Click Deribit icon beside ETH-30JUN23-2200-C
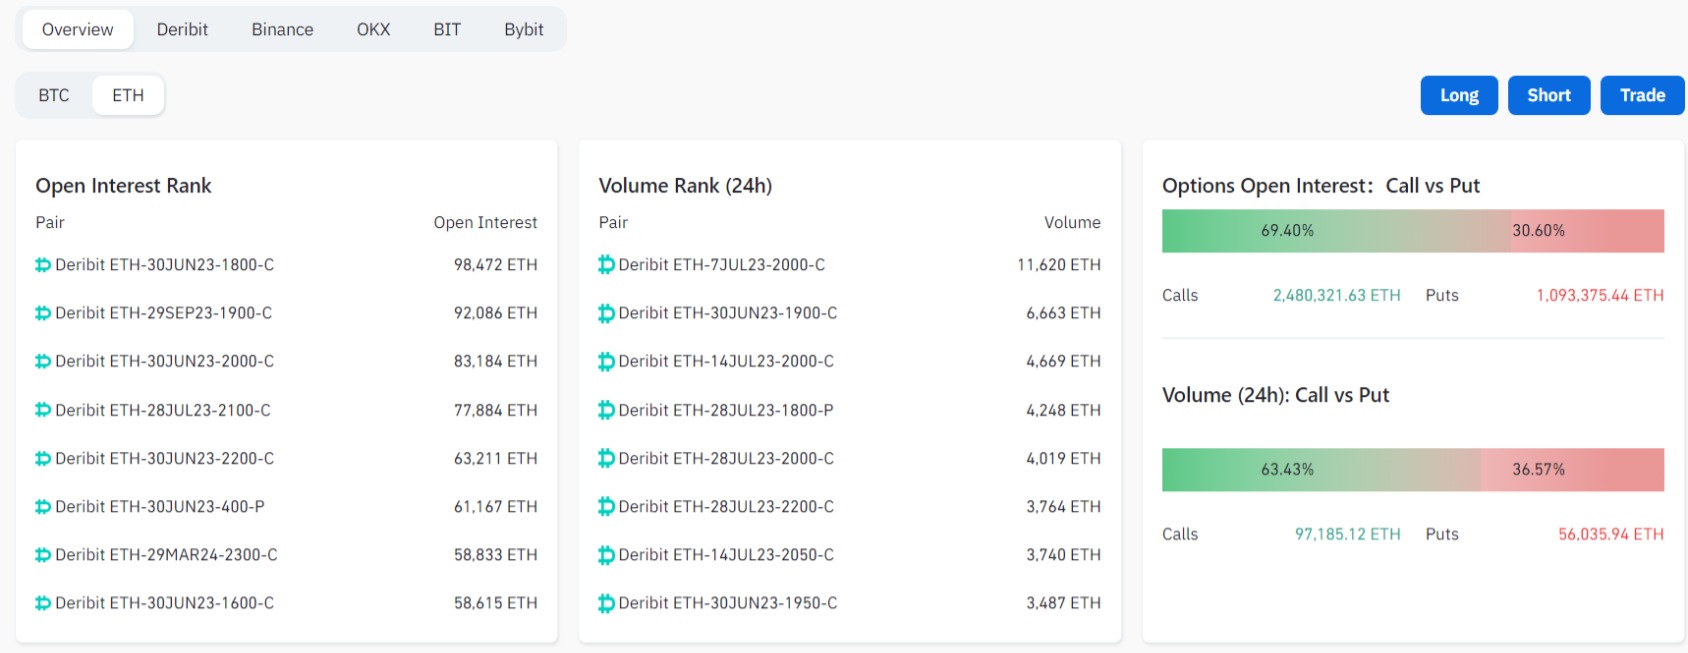This screenshot has width=1688, height=653. click(43, 458)
